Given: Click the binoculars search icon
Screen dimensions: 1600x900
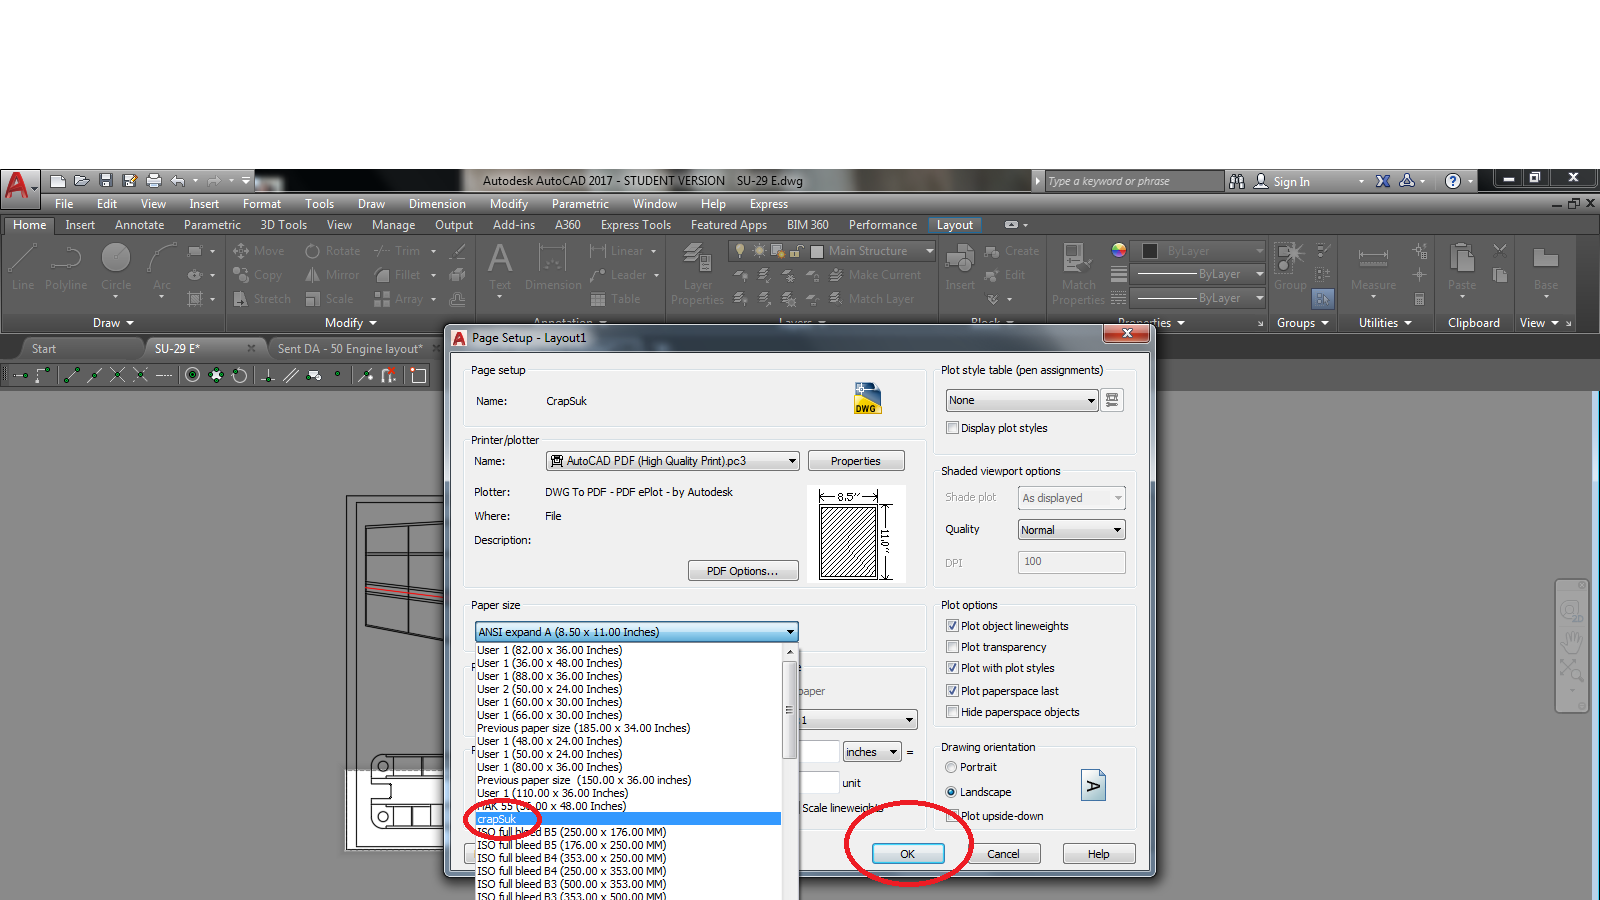Looking at the screenshot, I should click(1237, 181).
